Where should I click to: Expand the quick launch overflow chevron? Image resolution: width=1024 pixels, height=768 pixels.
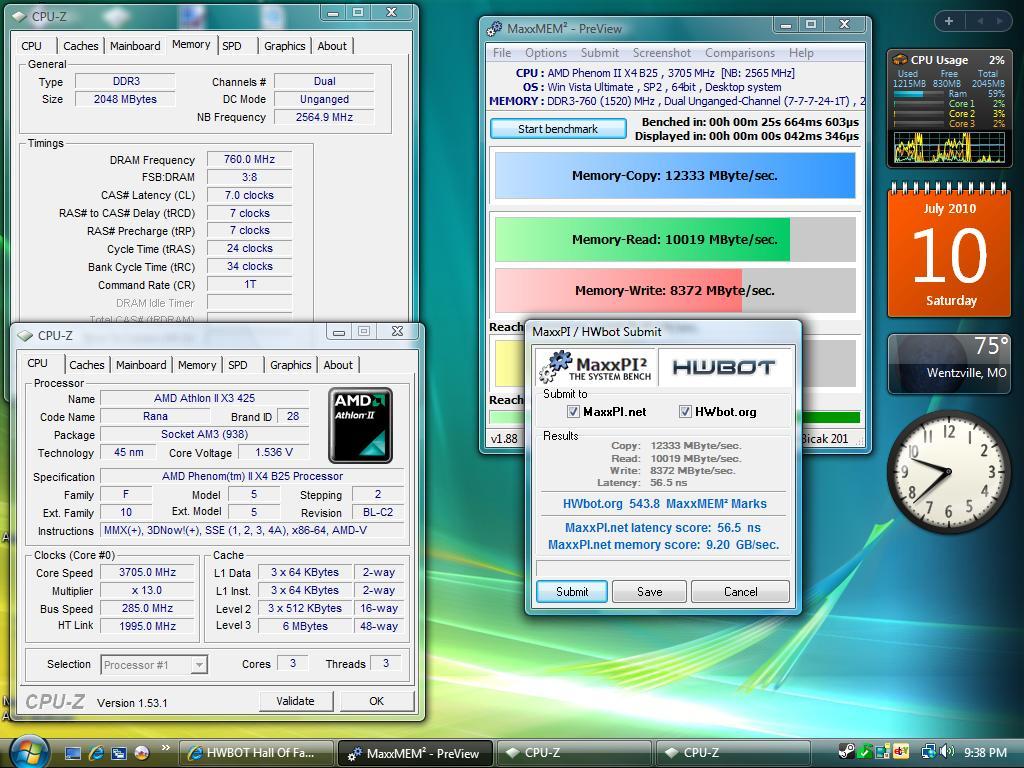[x=165, y=748]
